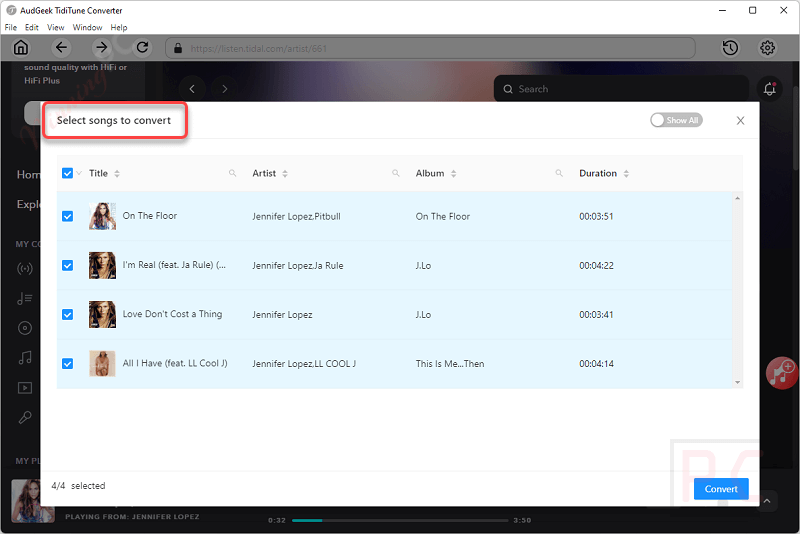Uncheck I'm Real (feat. Ja Rule) song
This screenshot has height=534, width=800.
67,265
